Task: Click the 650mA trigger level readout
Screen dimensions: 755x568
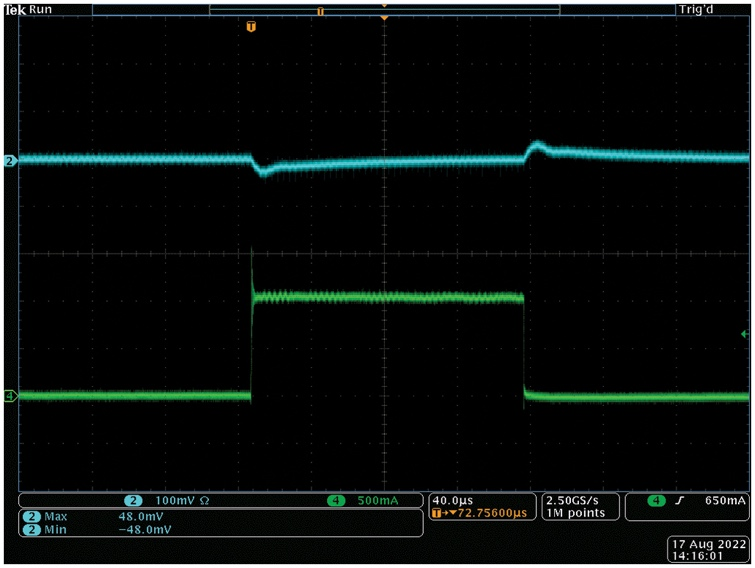Action: pyautogui.click(x=725, y=501)
